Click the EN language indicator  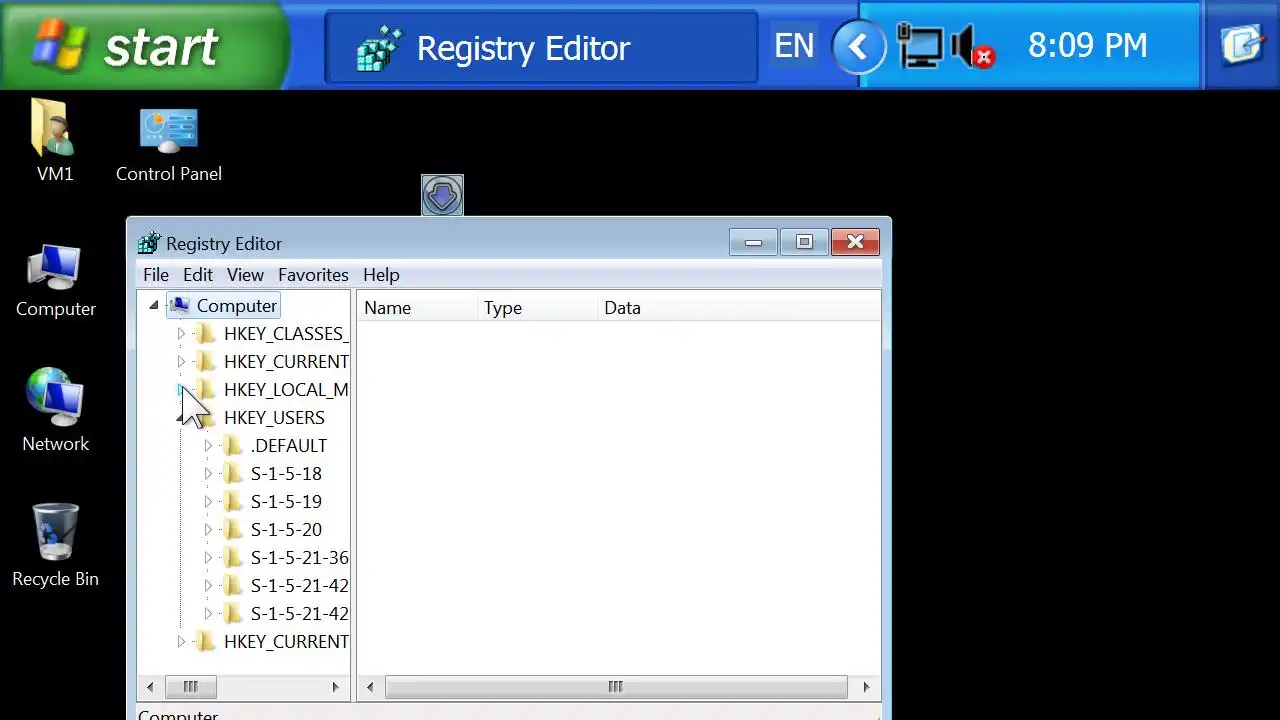(794, 46)
